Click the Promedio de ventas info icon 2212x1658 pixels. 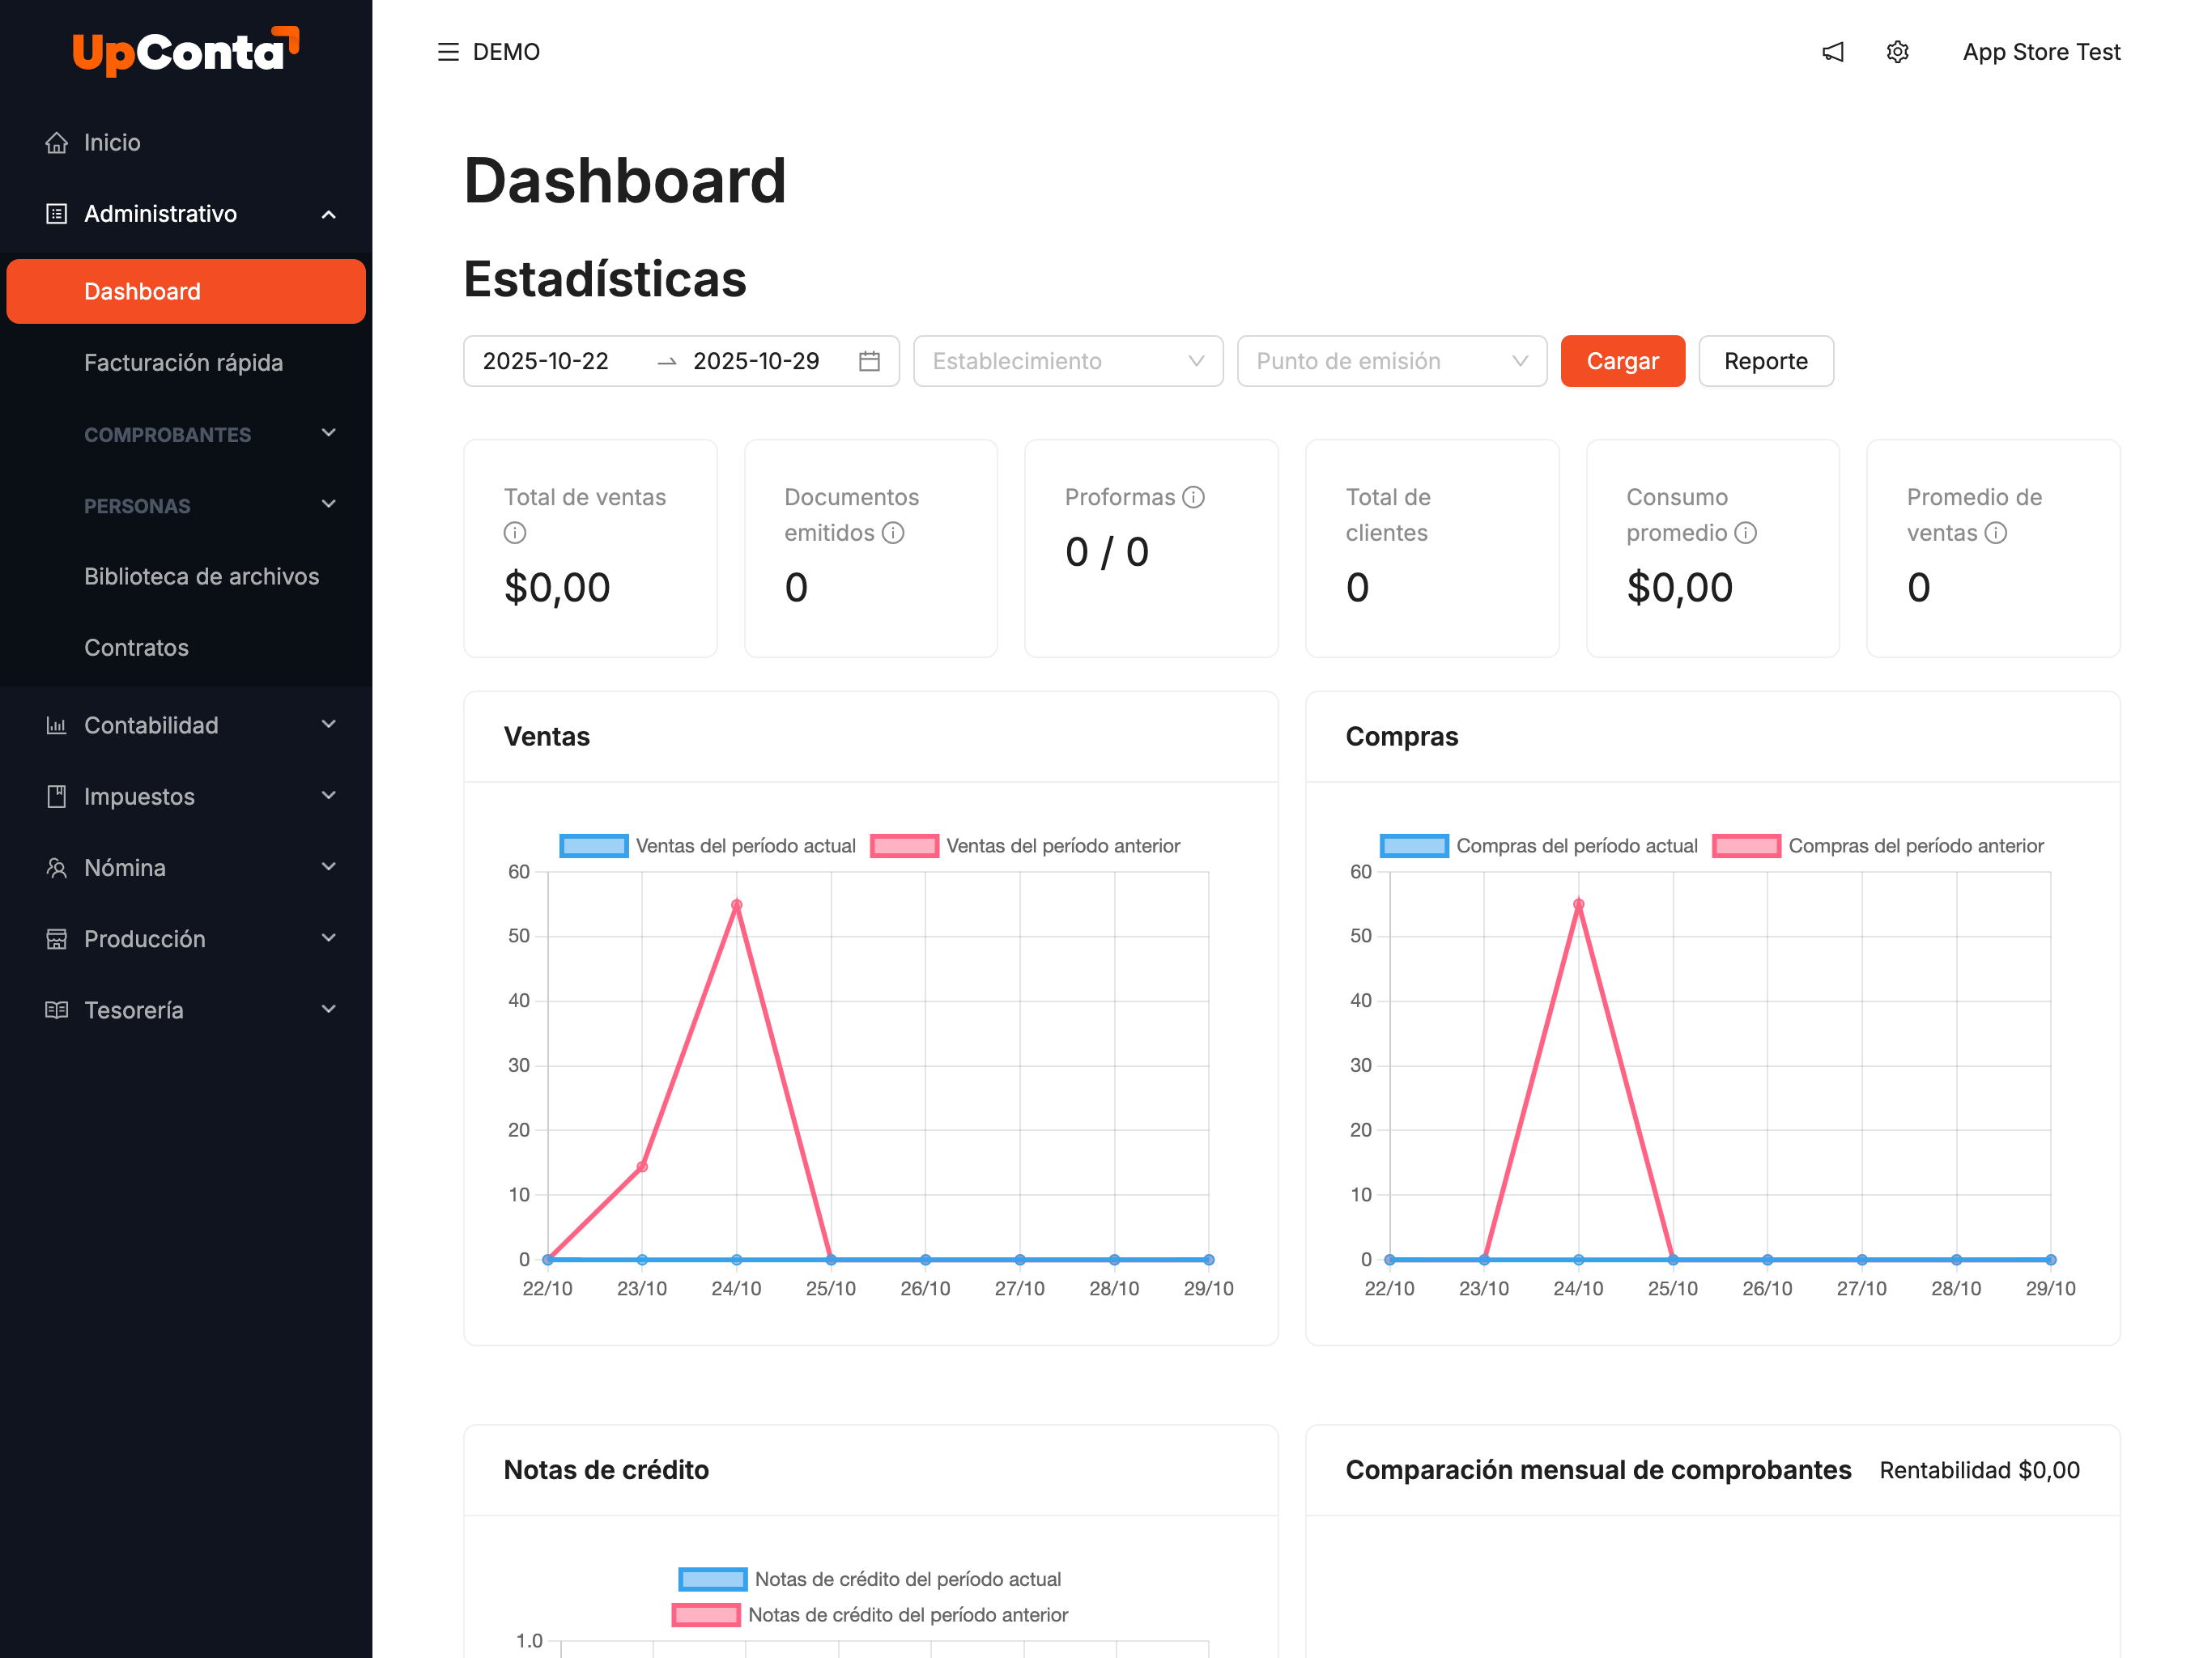point(1996,533)
